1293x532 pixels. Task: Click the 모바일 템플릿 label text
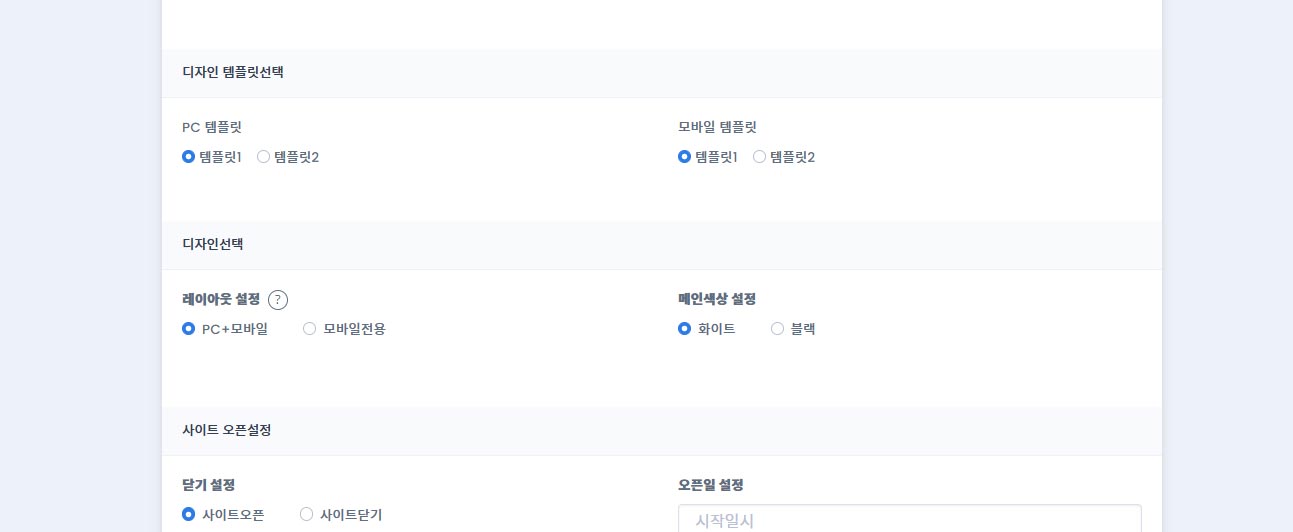[717, 127]
